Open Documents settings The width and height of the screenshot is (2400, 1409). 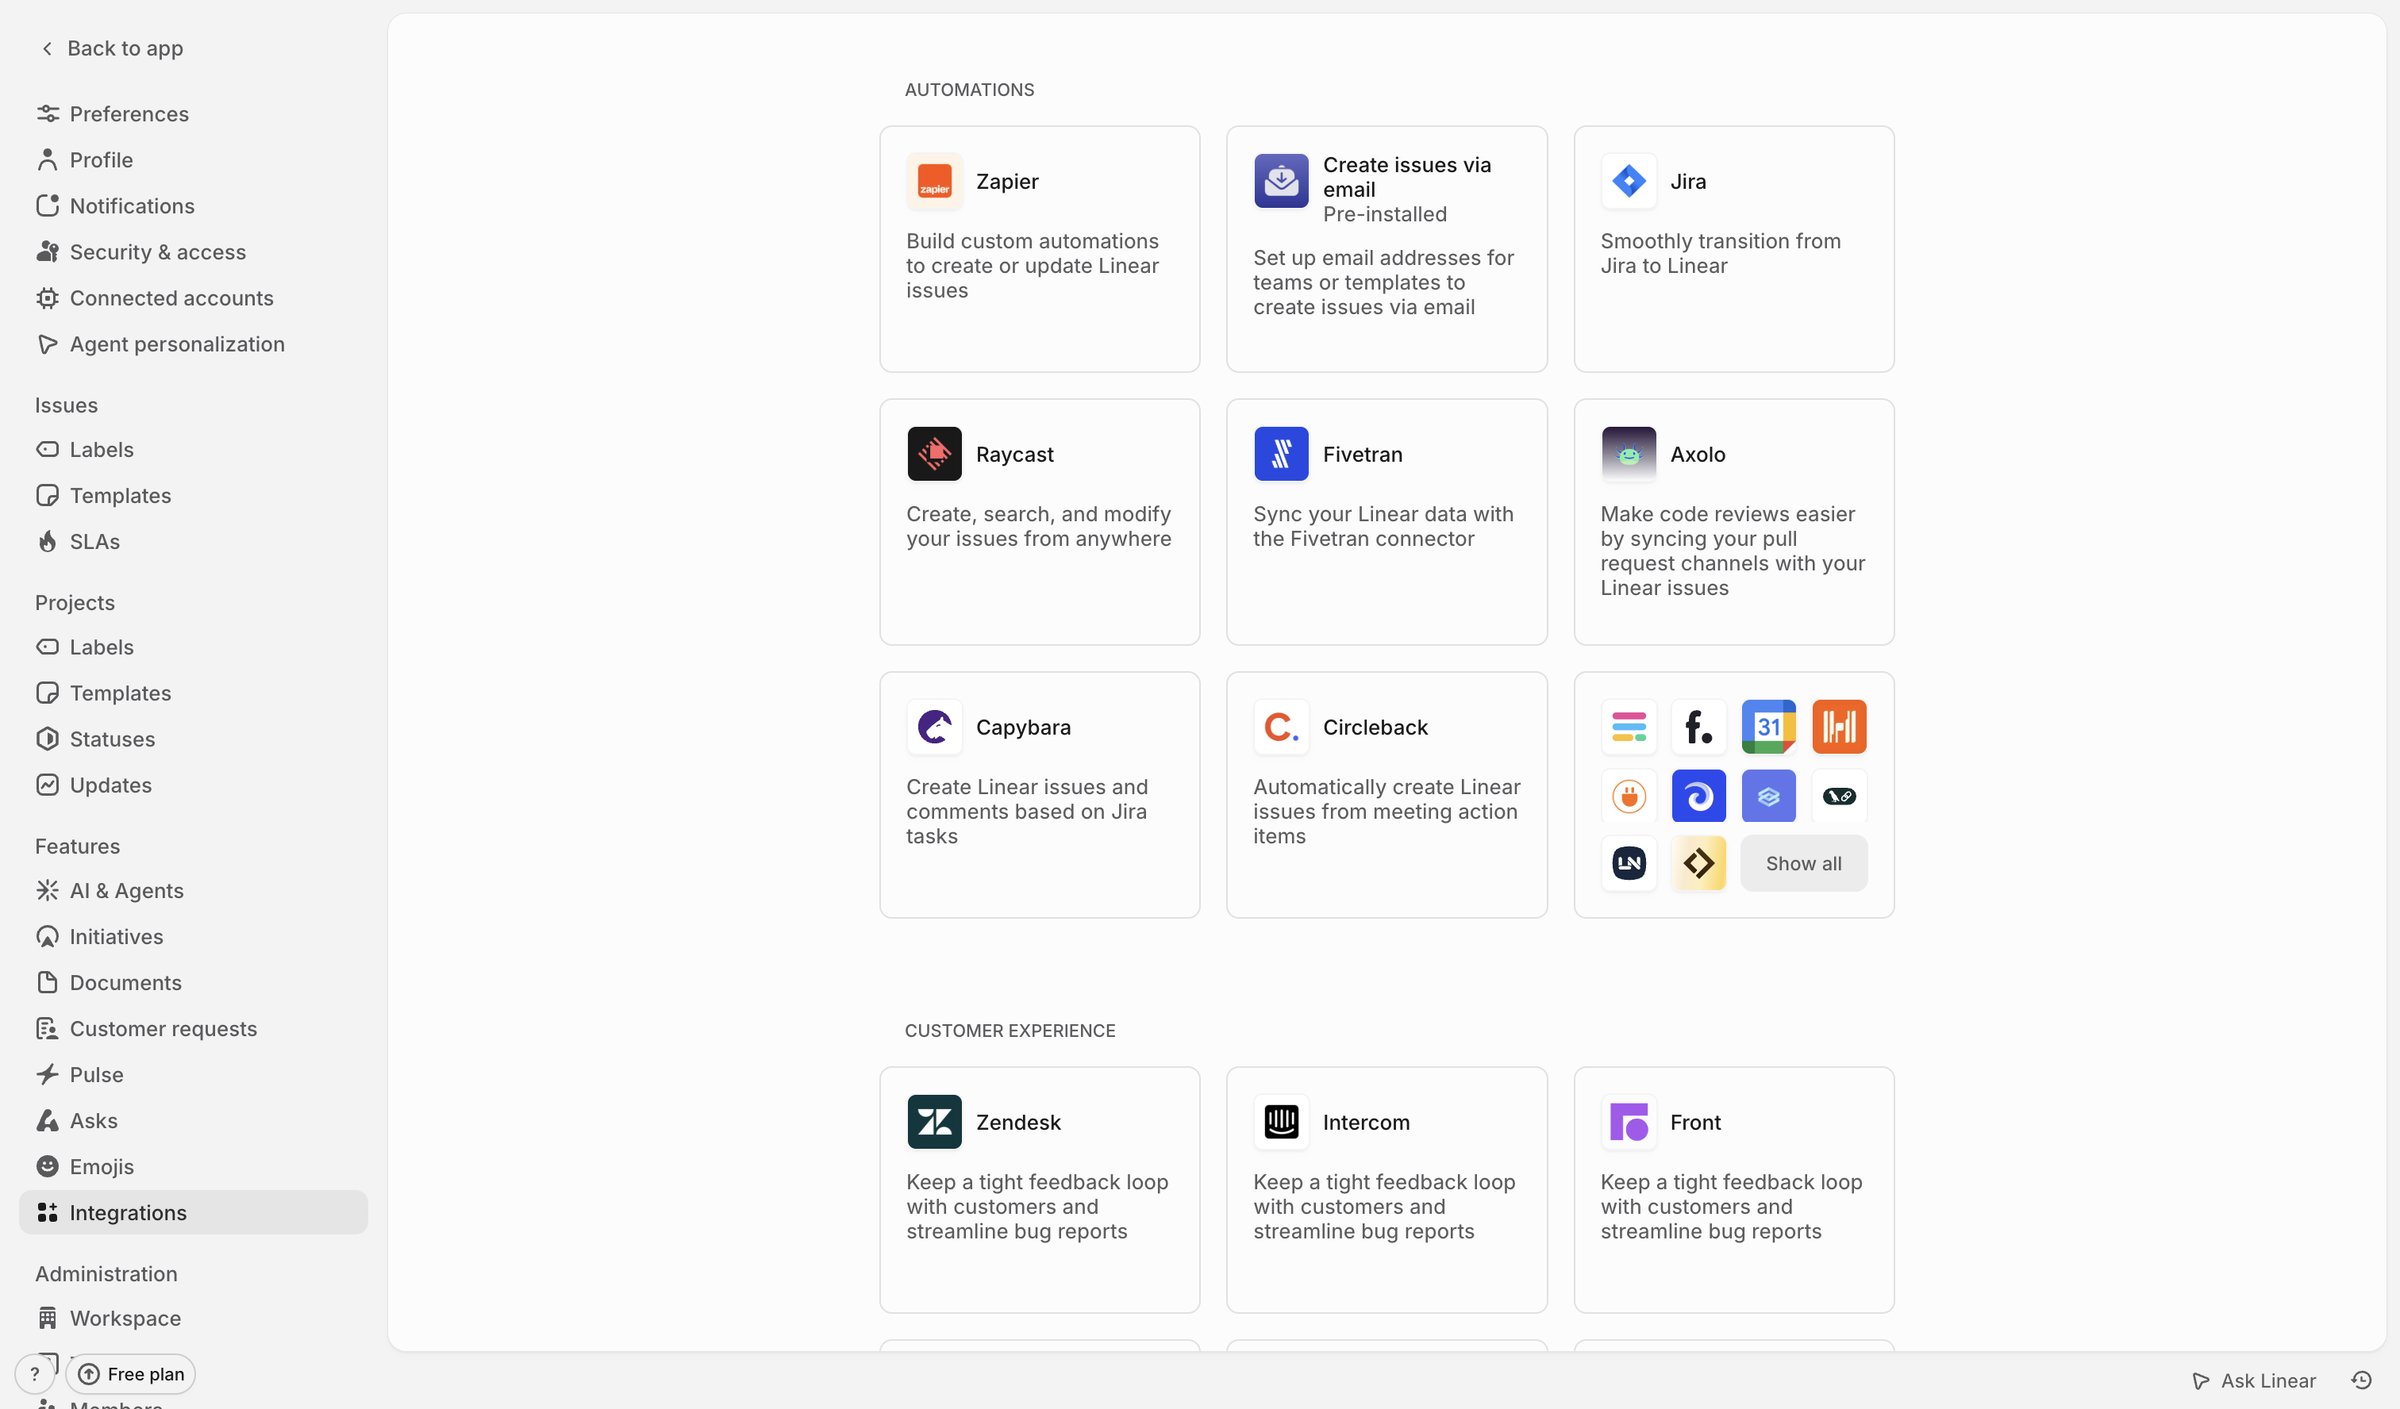193,983
